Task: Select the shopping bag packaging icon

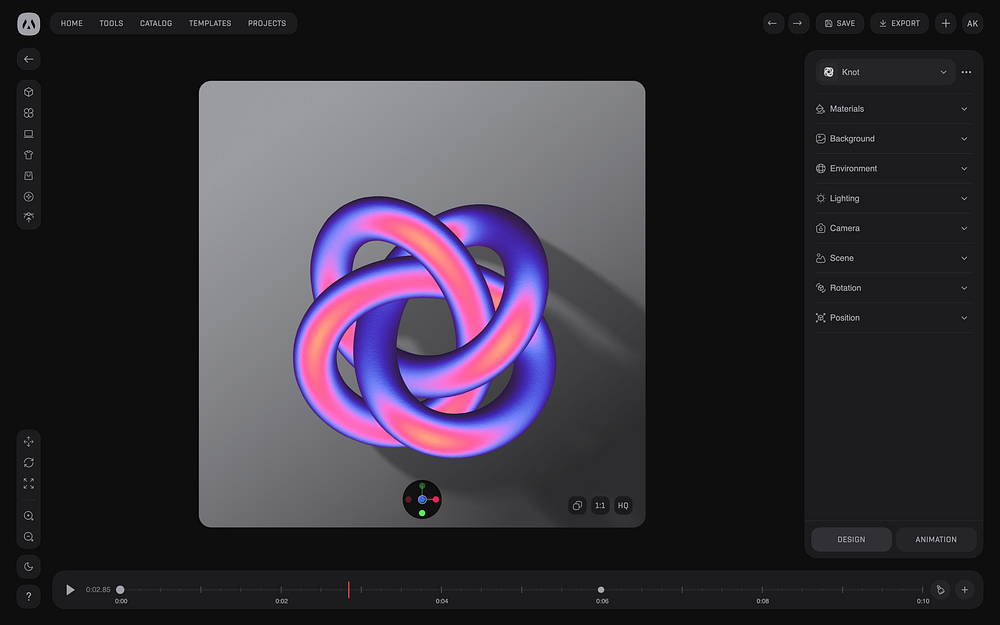Action: pos(29,176)
